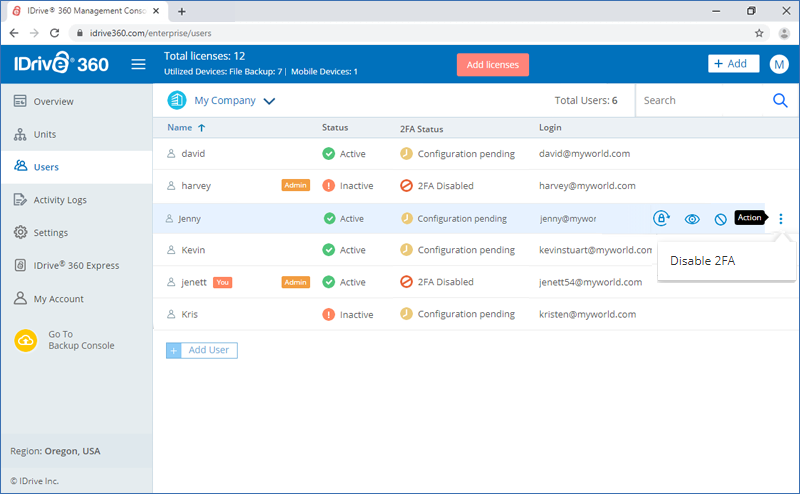This screenshot has height=494, width=800.
Task: Click the plus icon on Add User
Action: pyautogui.click(x=173, y=351)
